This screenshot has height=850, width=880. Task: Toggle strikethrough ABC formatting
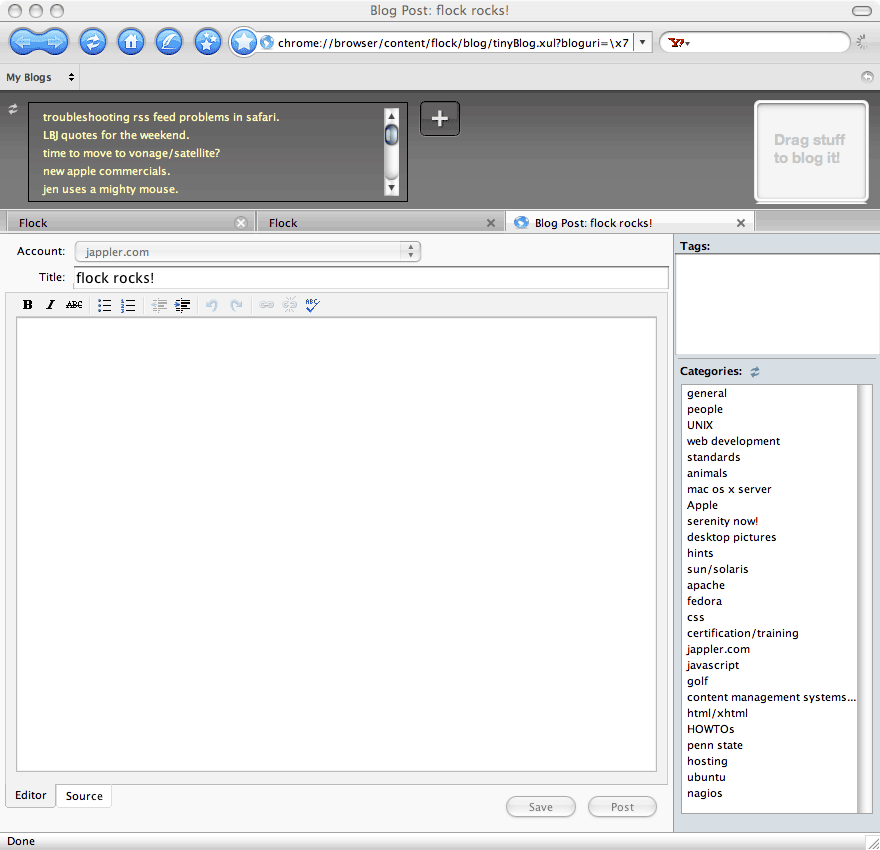coord(74,305)
